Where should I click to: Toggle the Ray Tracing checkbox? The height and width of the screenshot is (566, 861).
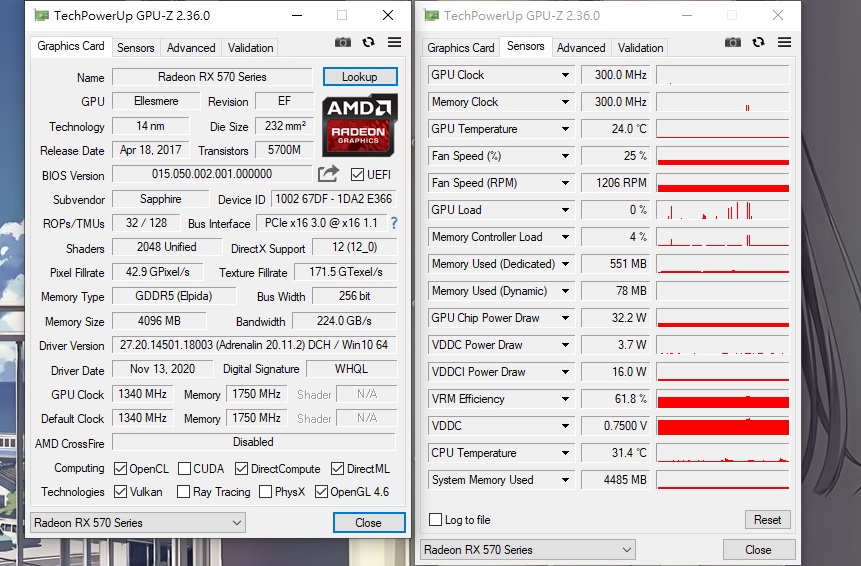(x=183, y=491)
